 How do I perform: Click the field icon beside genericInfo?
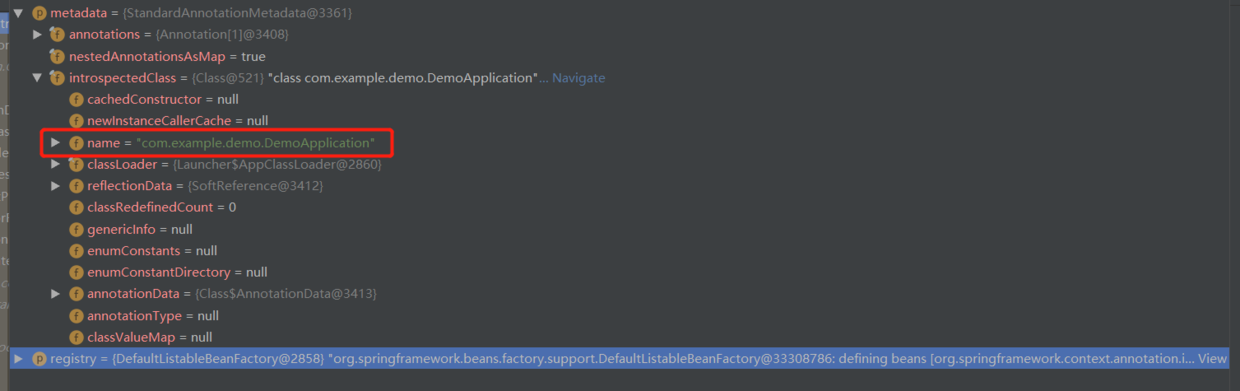click(x=76, y=229)
